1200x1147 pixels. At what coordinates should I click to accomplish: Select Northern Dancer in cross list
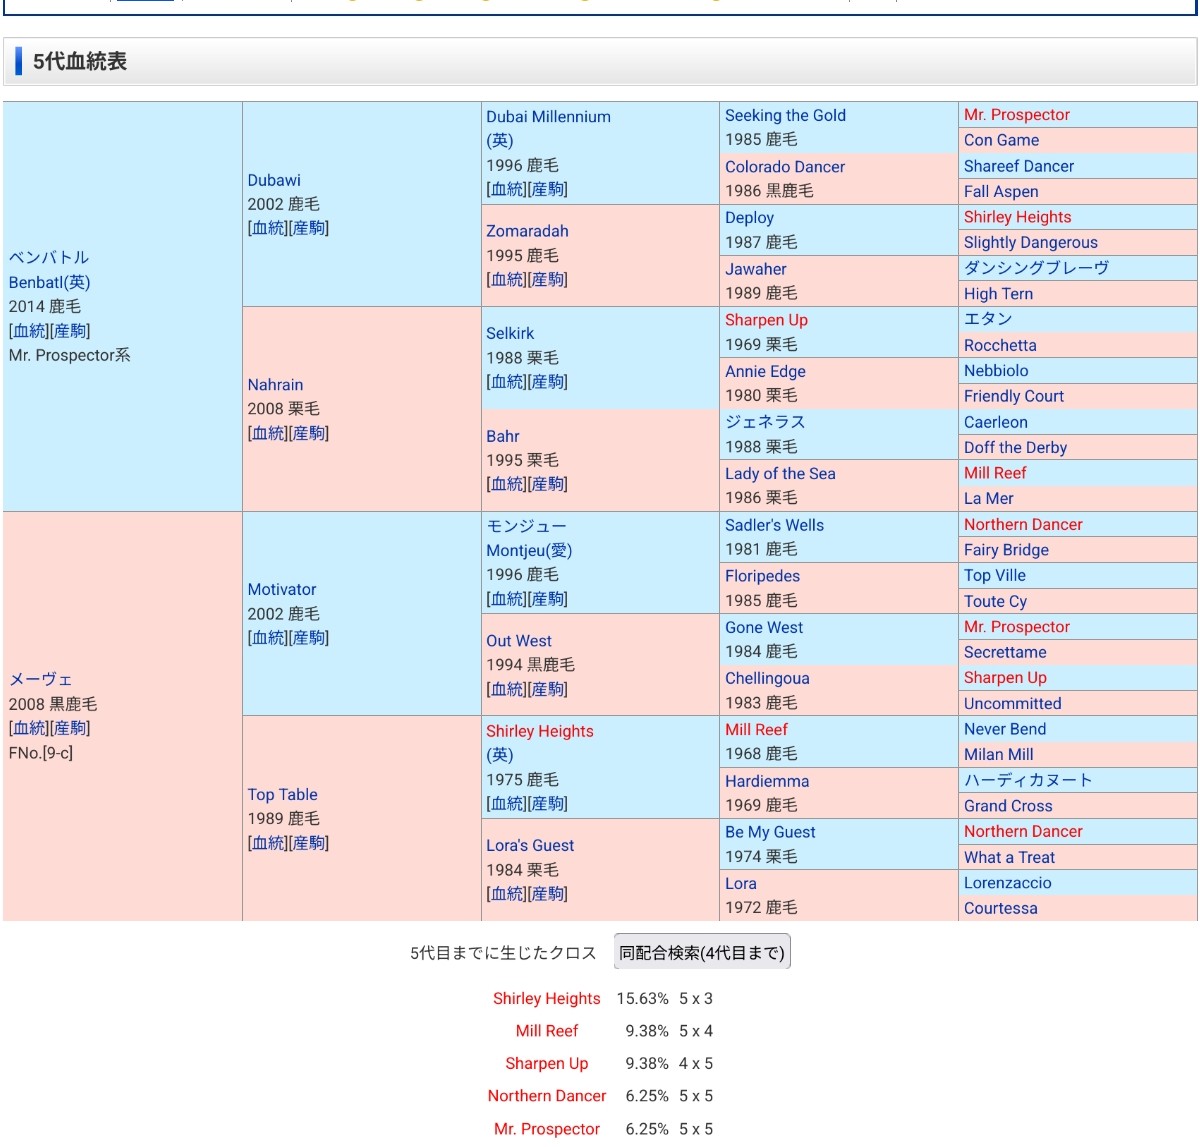coord(547,1096)
